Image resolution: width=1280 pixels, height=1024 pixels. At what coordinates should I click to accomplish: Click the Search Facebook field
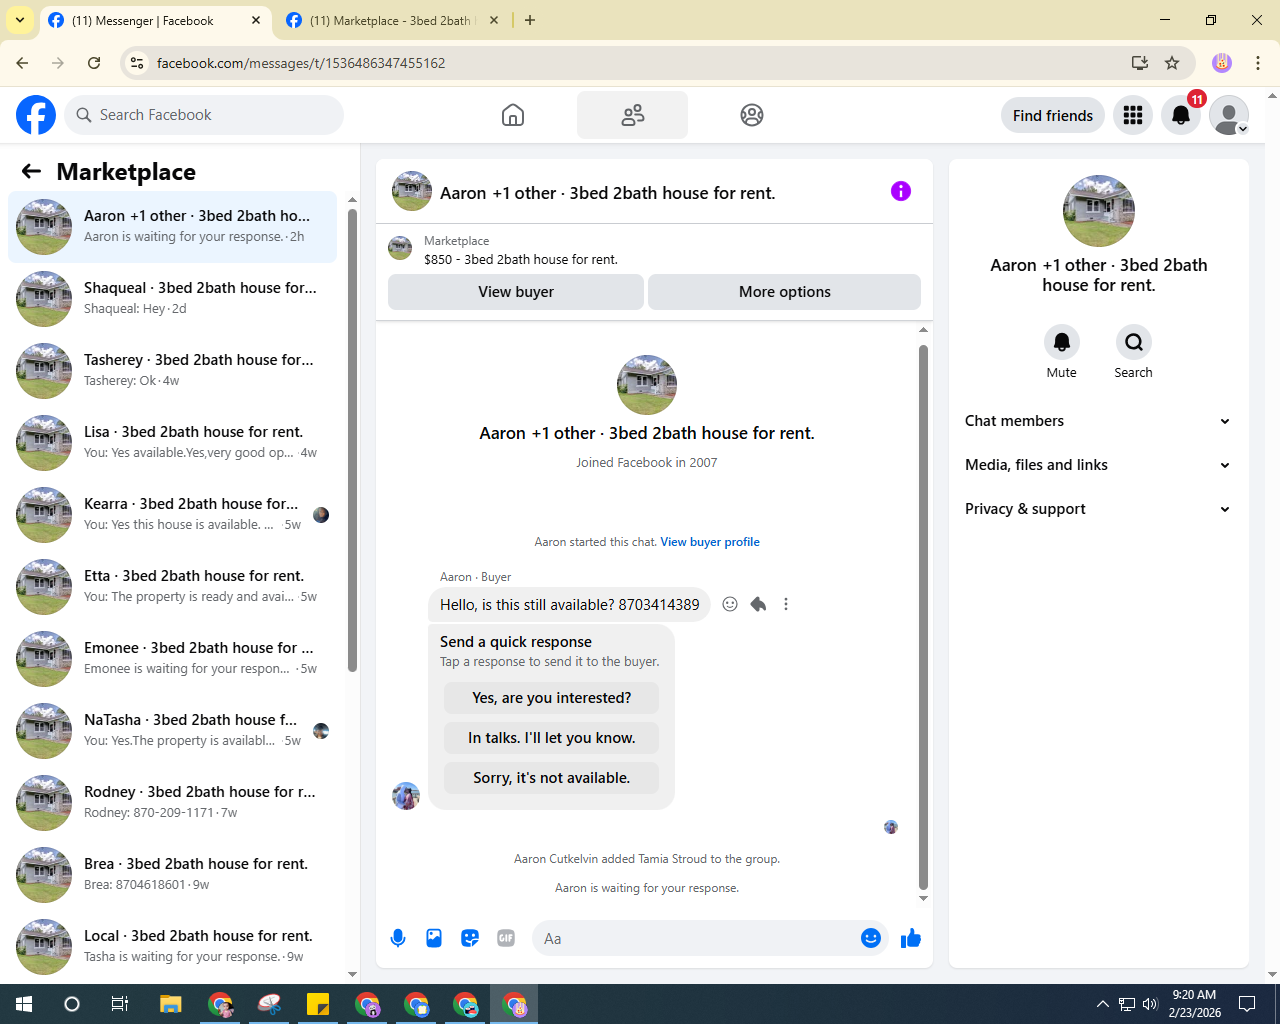pos(204,115)
